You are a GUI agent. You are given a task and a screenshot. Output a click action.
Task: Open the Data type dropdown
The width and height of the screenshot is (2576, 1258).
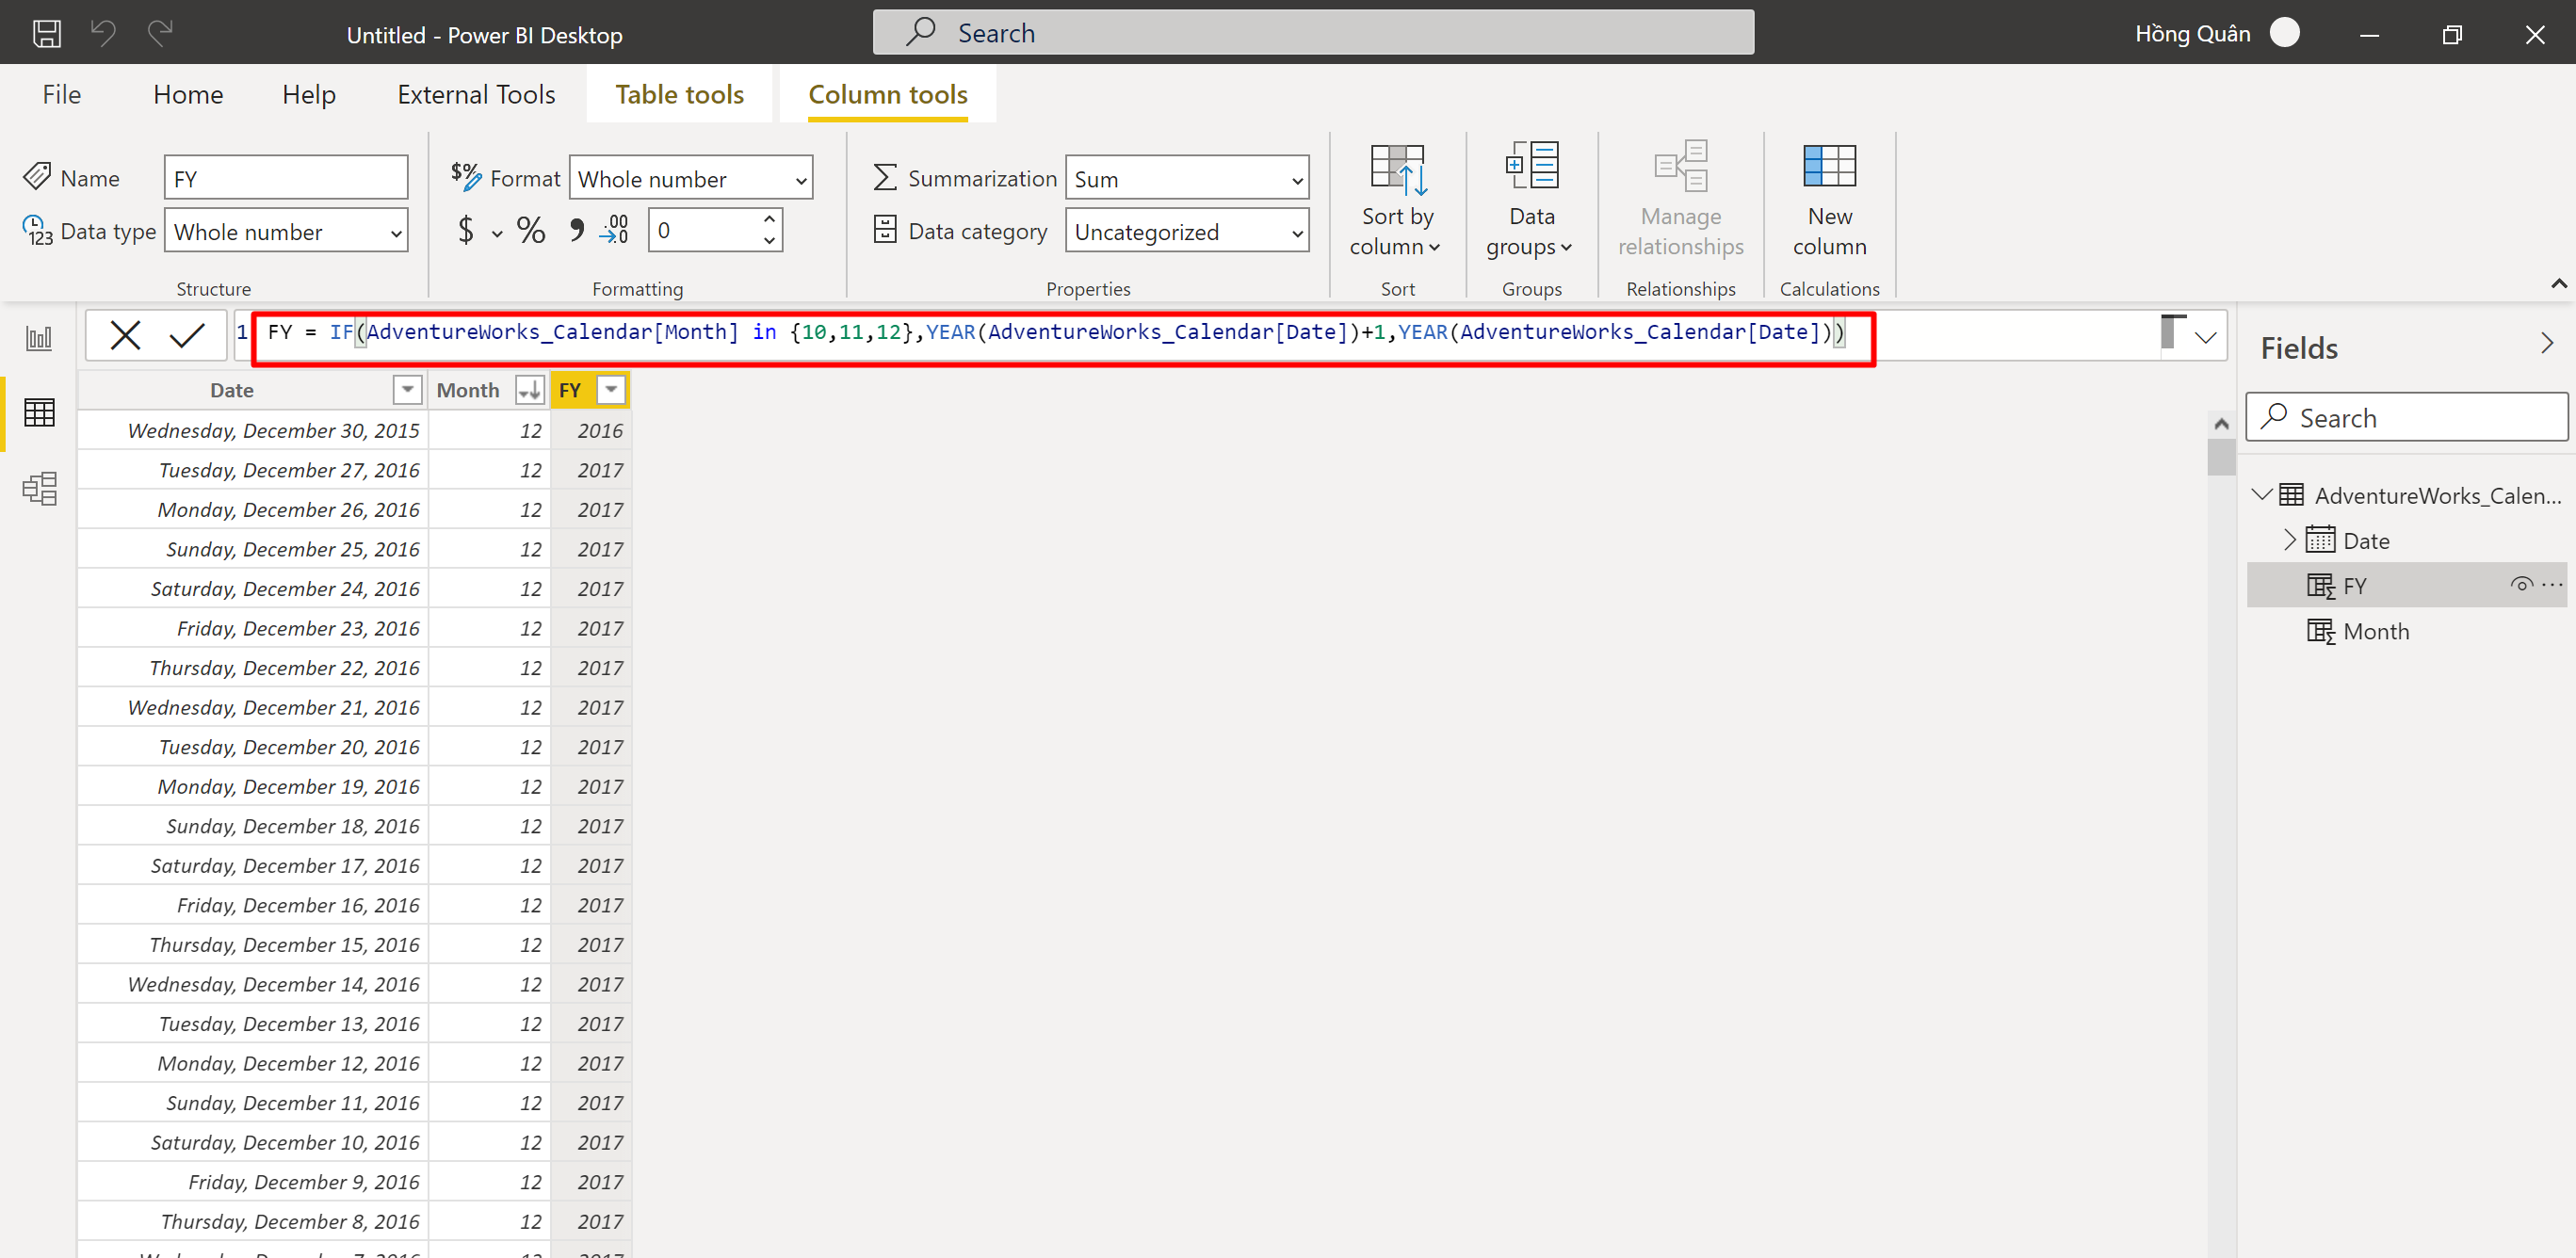pyautogui.click(x=286, y=232)
